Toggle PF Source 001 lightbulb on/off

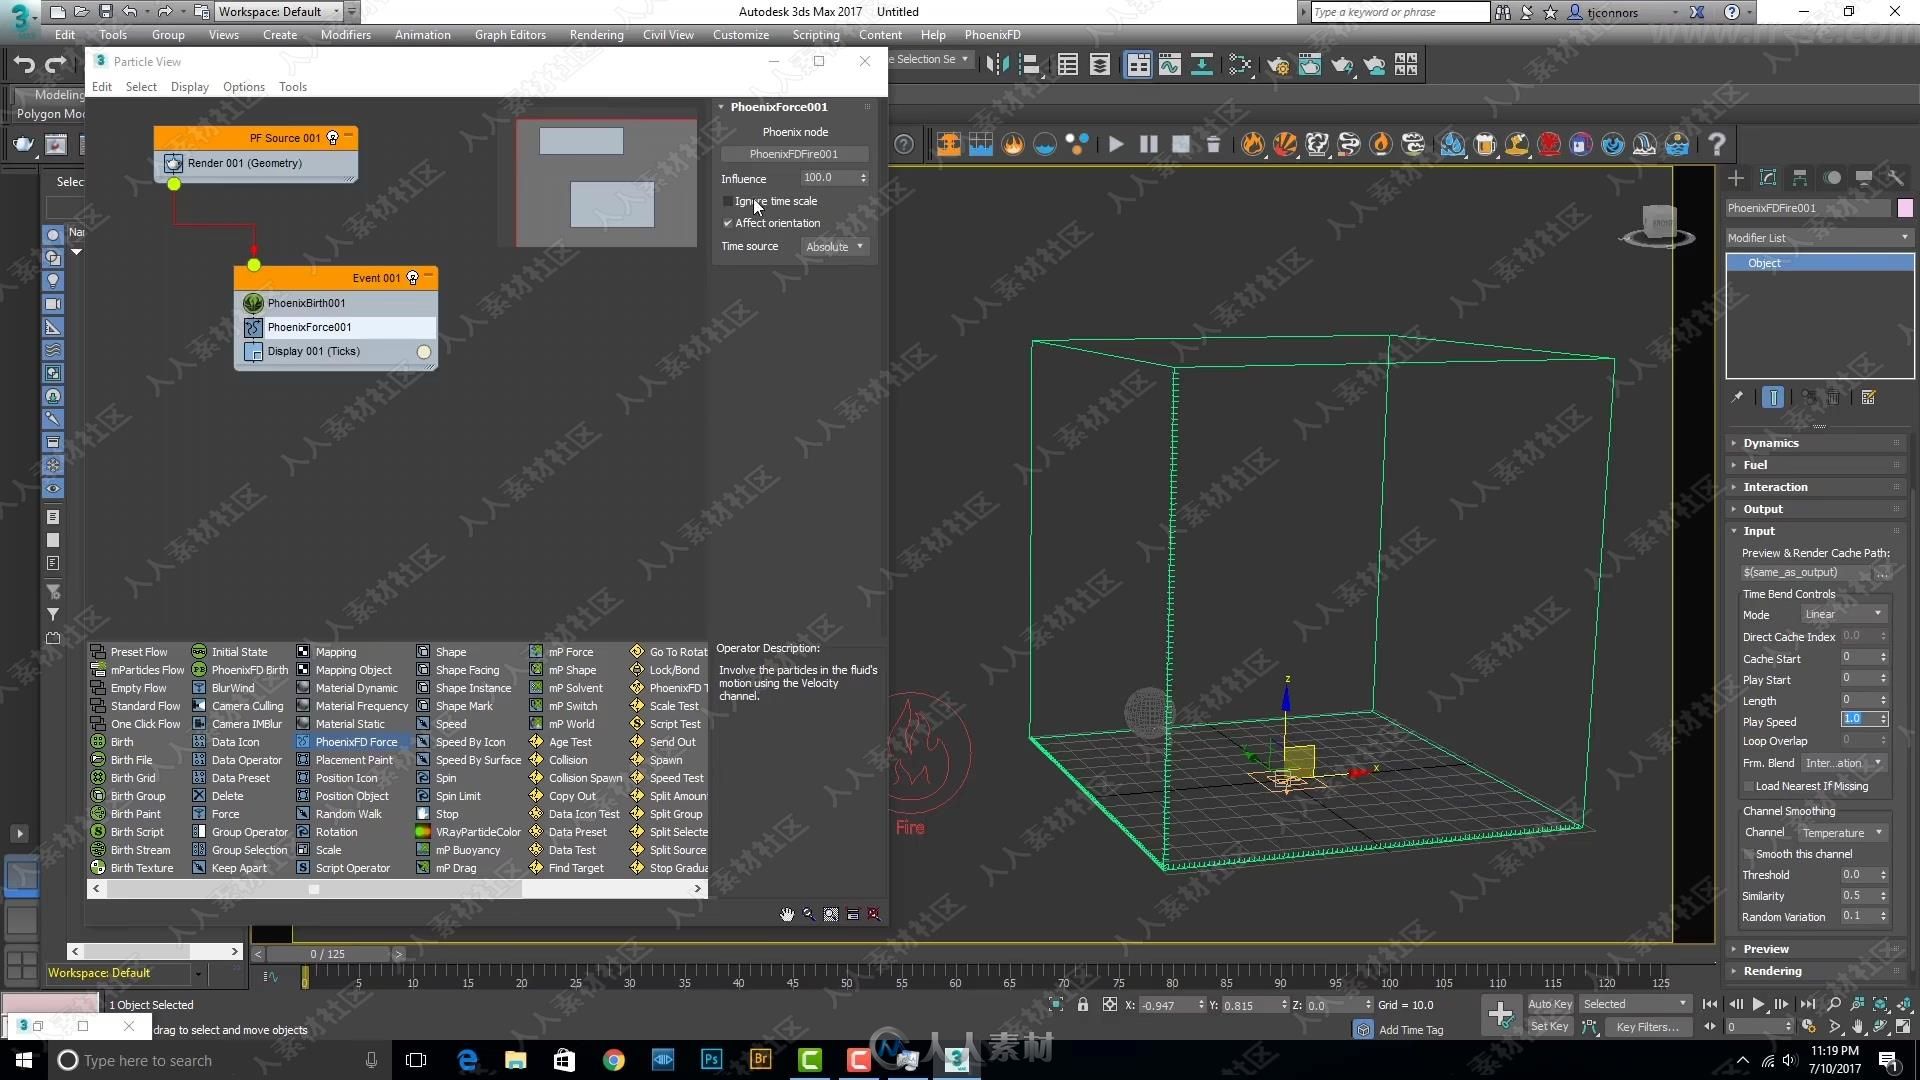333,138
